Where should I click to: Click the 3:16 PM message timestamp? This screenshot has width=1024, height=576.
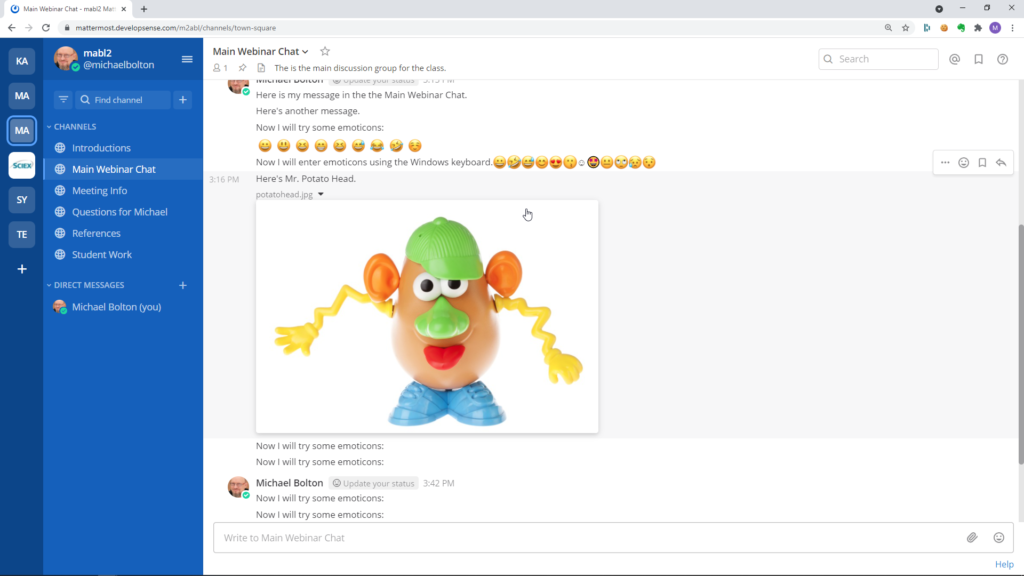point(224,179)
